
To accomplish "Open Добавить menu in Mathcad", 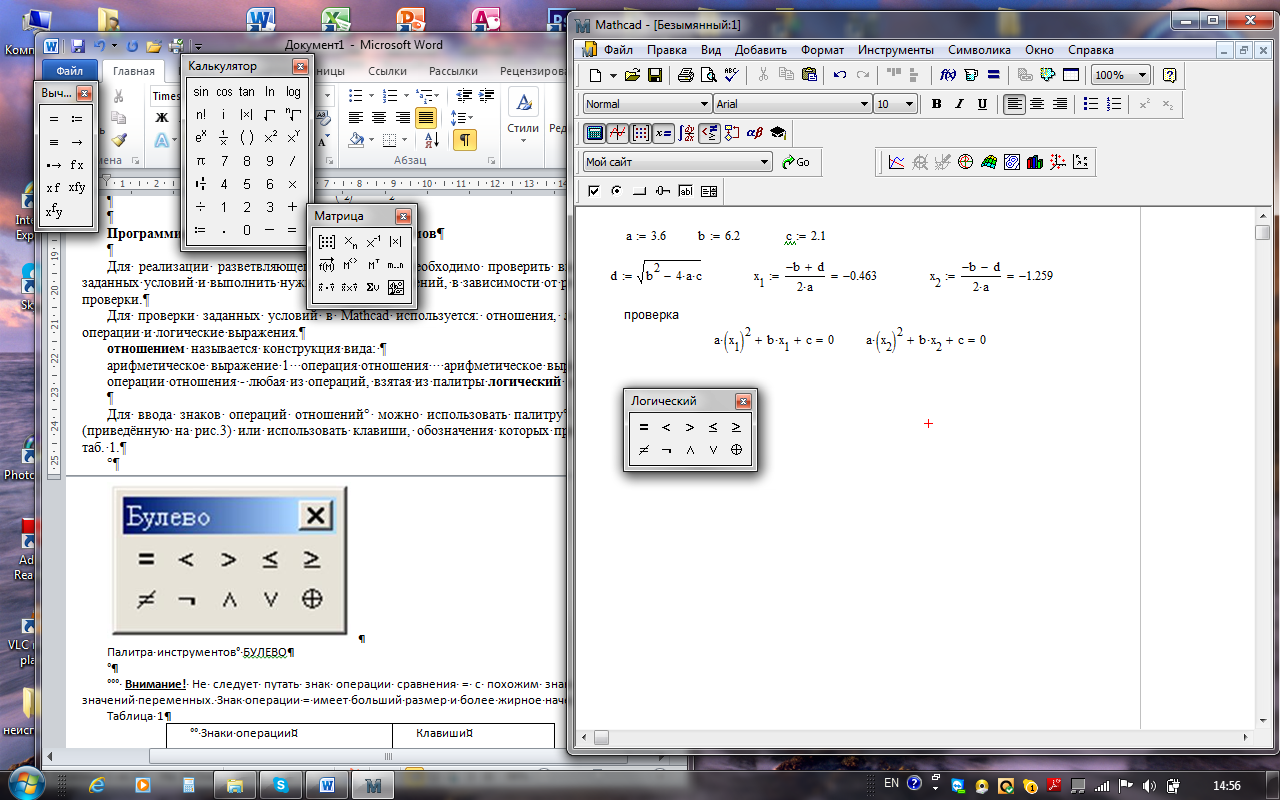I will click(x=760, y=49).
